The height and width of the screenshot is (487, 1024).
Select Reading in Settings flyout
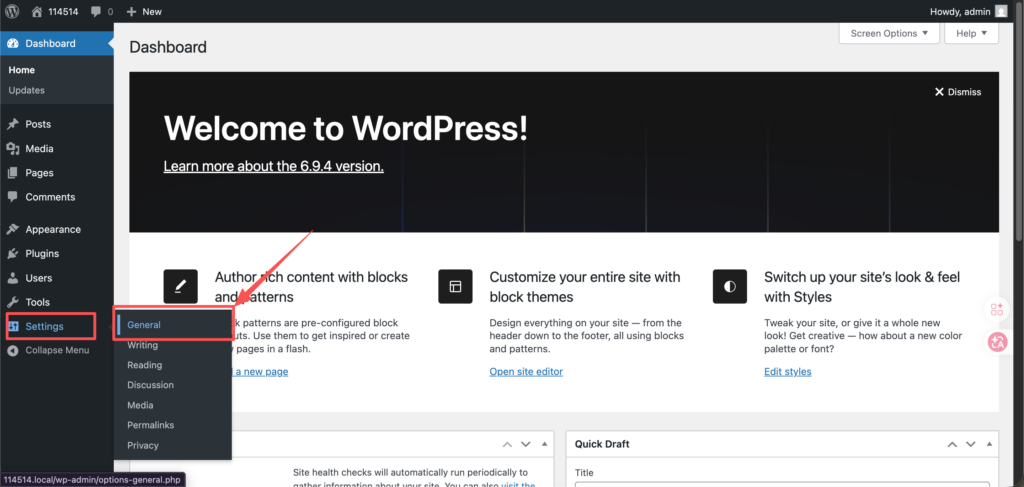click(144, 365)
